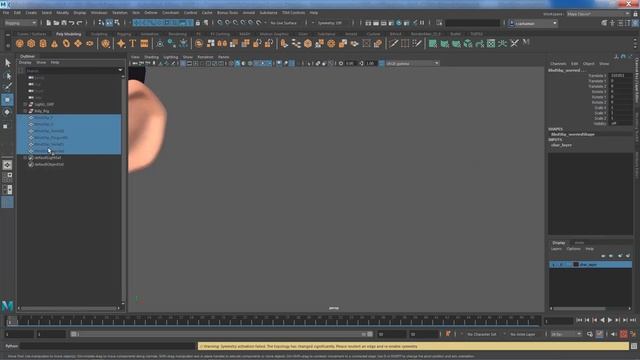Viewport: 640px width, 360px height.
Task: Click the Open Scene folder icon
Action: point(56,23)
